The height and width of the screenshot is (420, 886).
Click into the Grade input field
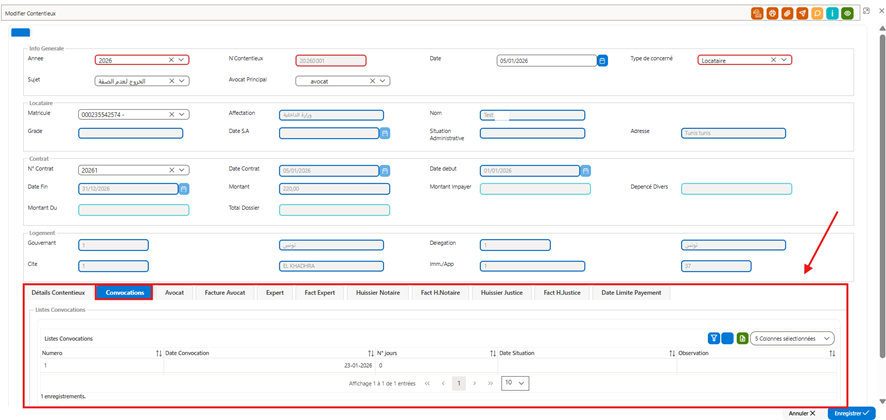(x=131, y=133)
